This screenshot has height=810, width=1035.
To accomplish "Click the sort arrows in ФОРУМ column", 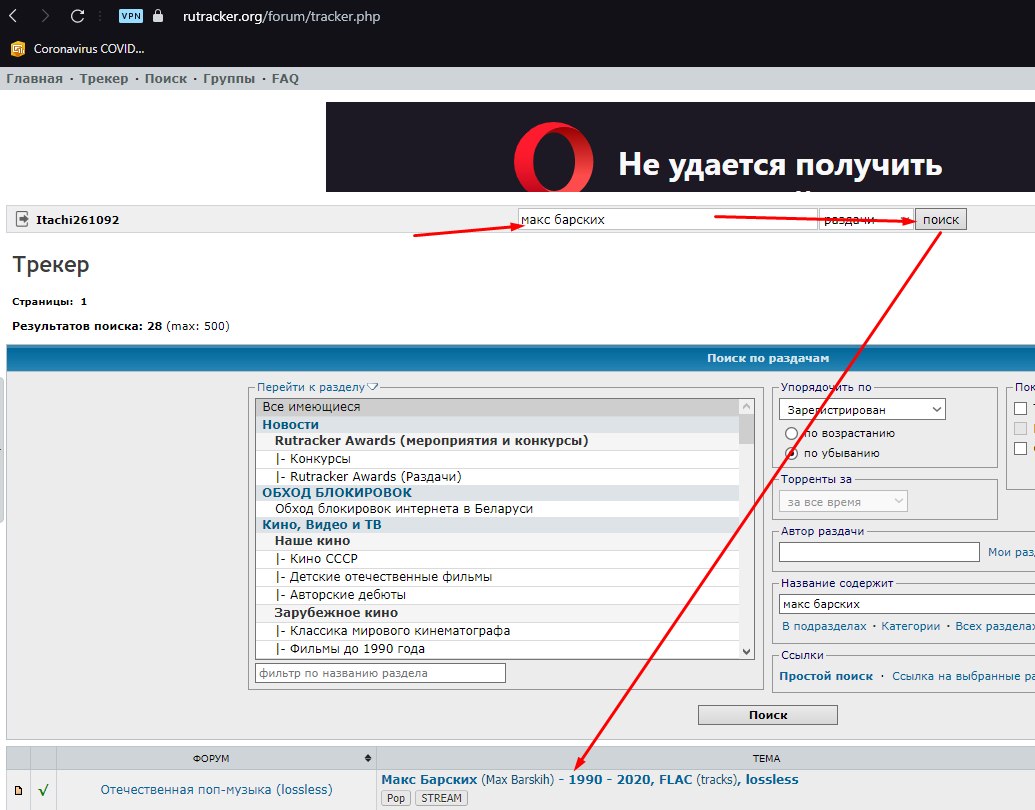I will 368,758.
